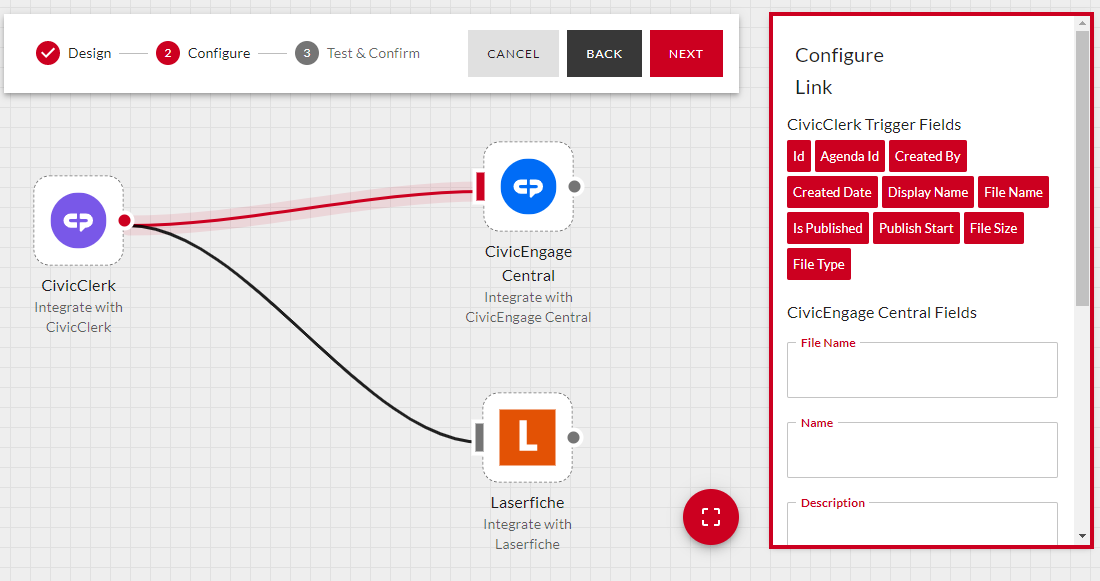This screenshot has height=581, width=1100.
Task: Insert the Is Published trigger field
Action: (x=828, y=228)
